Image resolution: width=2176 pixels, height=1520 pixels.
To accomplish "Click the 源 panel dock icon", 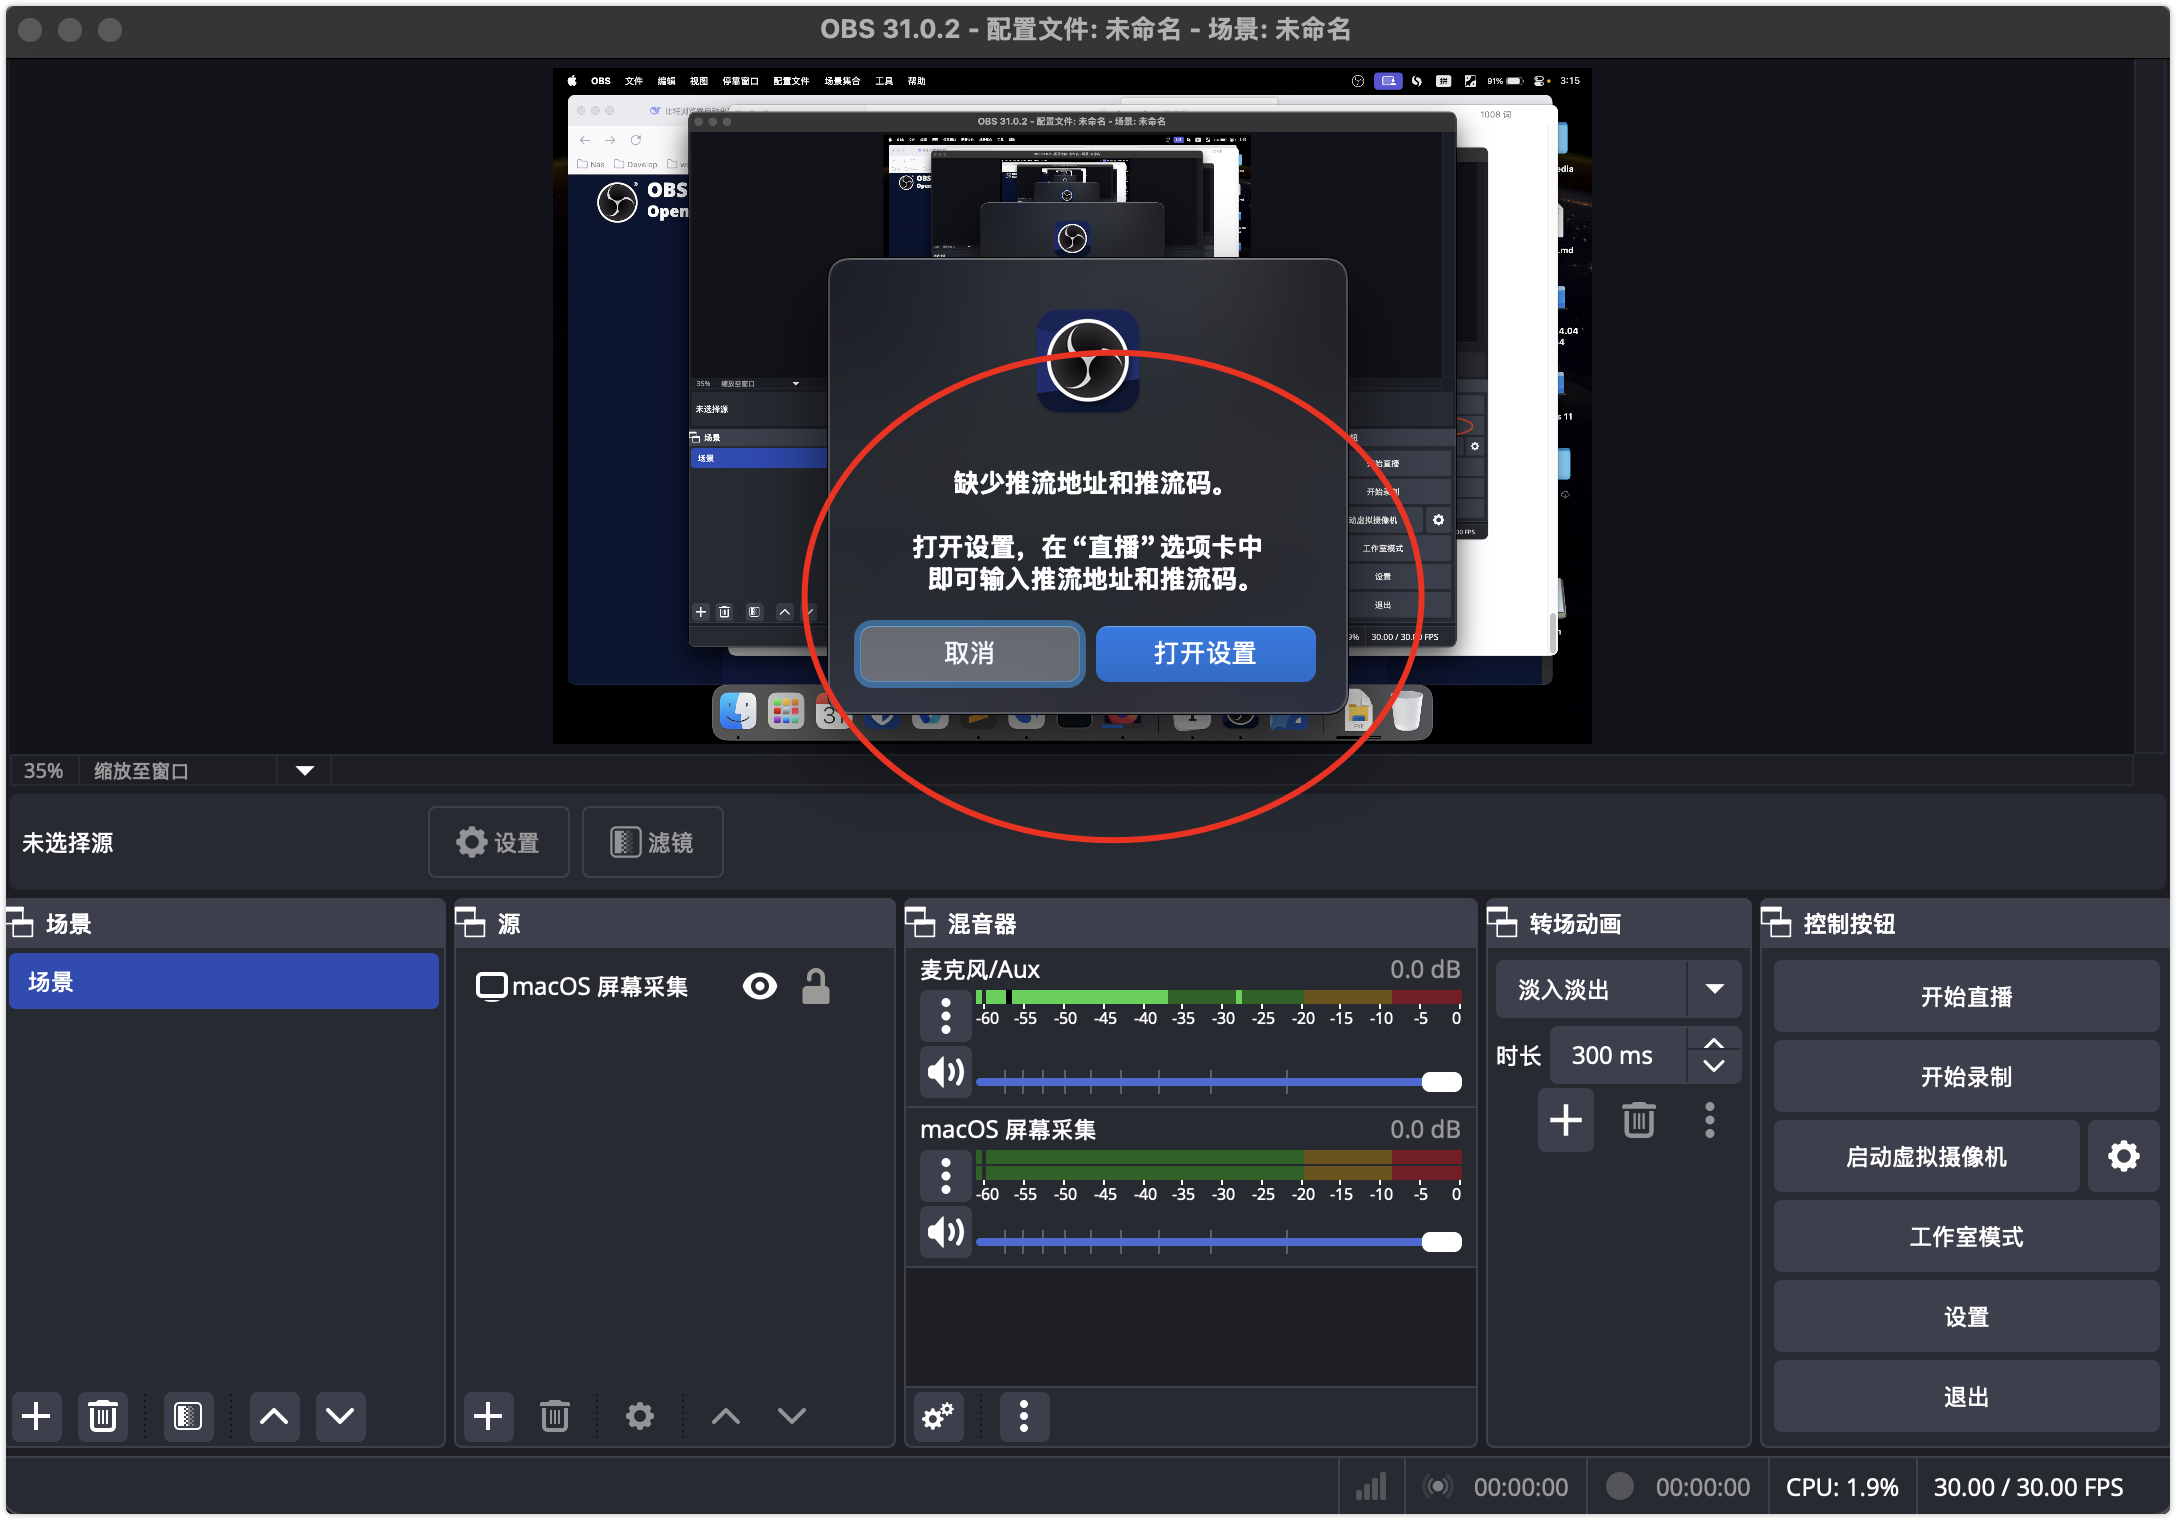I will pyautogui.click(x=471, y=923).
